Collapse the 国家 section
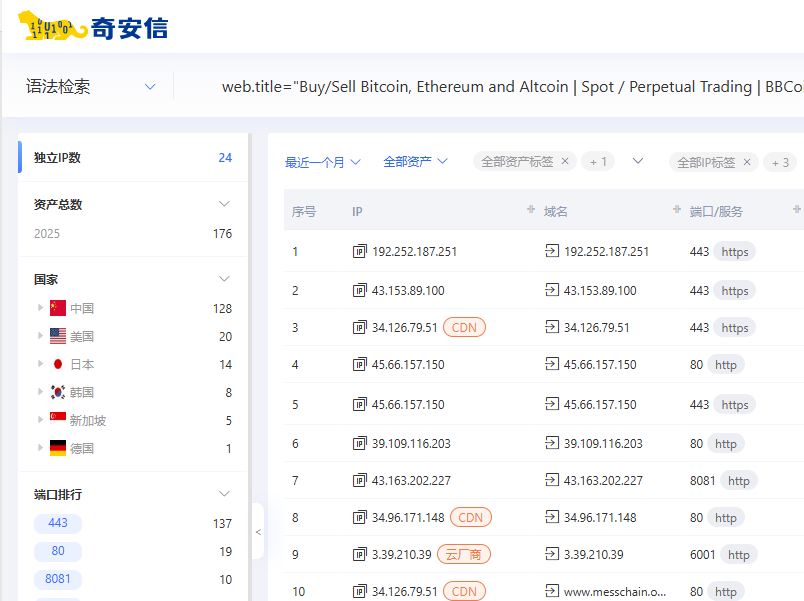This screenshot has height=601, width=804. 224,278
